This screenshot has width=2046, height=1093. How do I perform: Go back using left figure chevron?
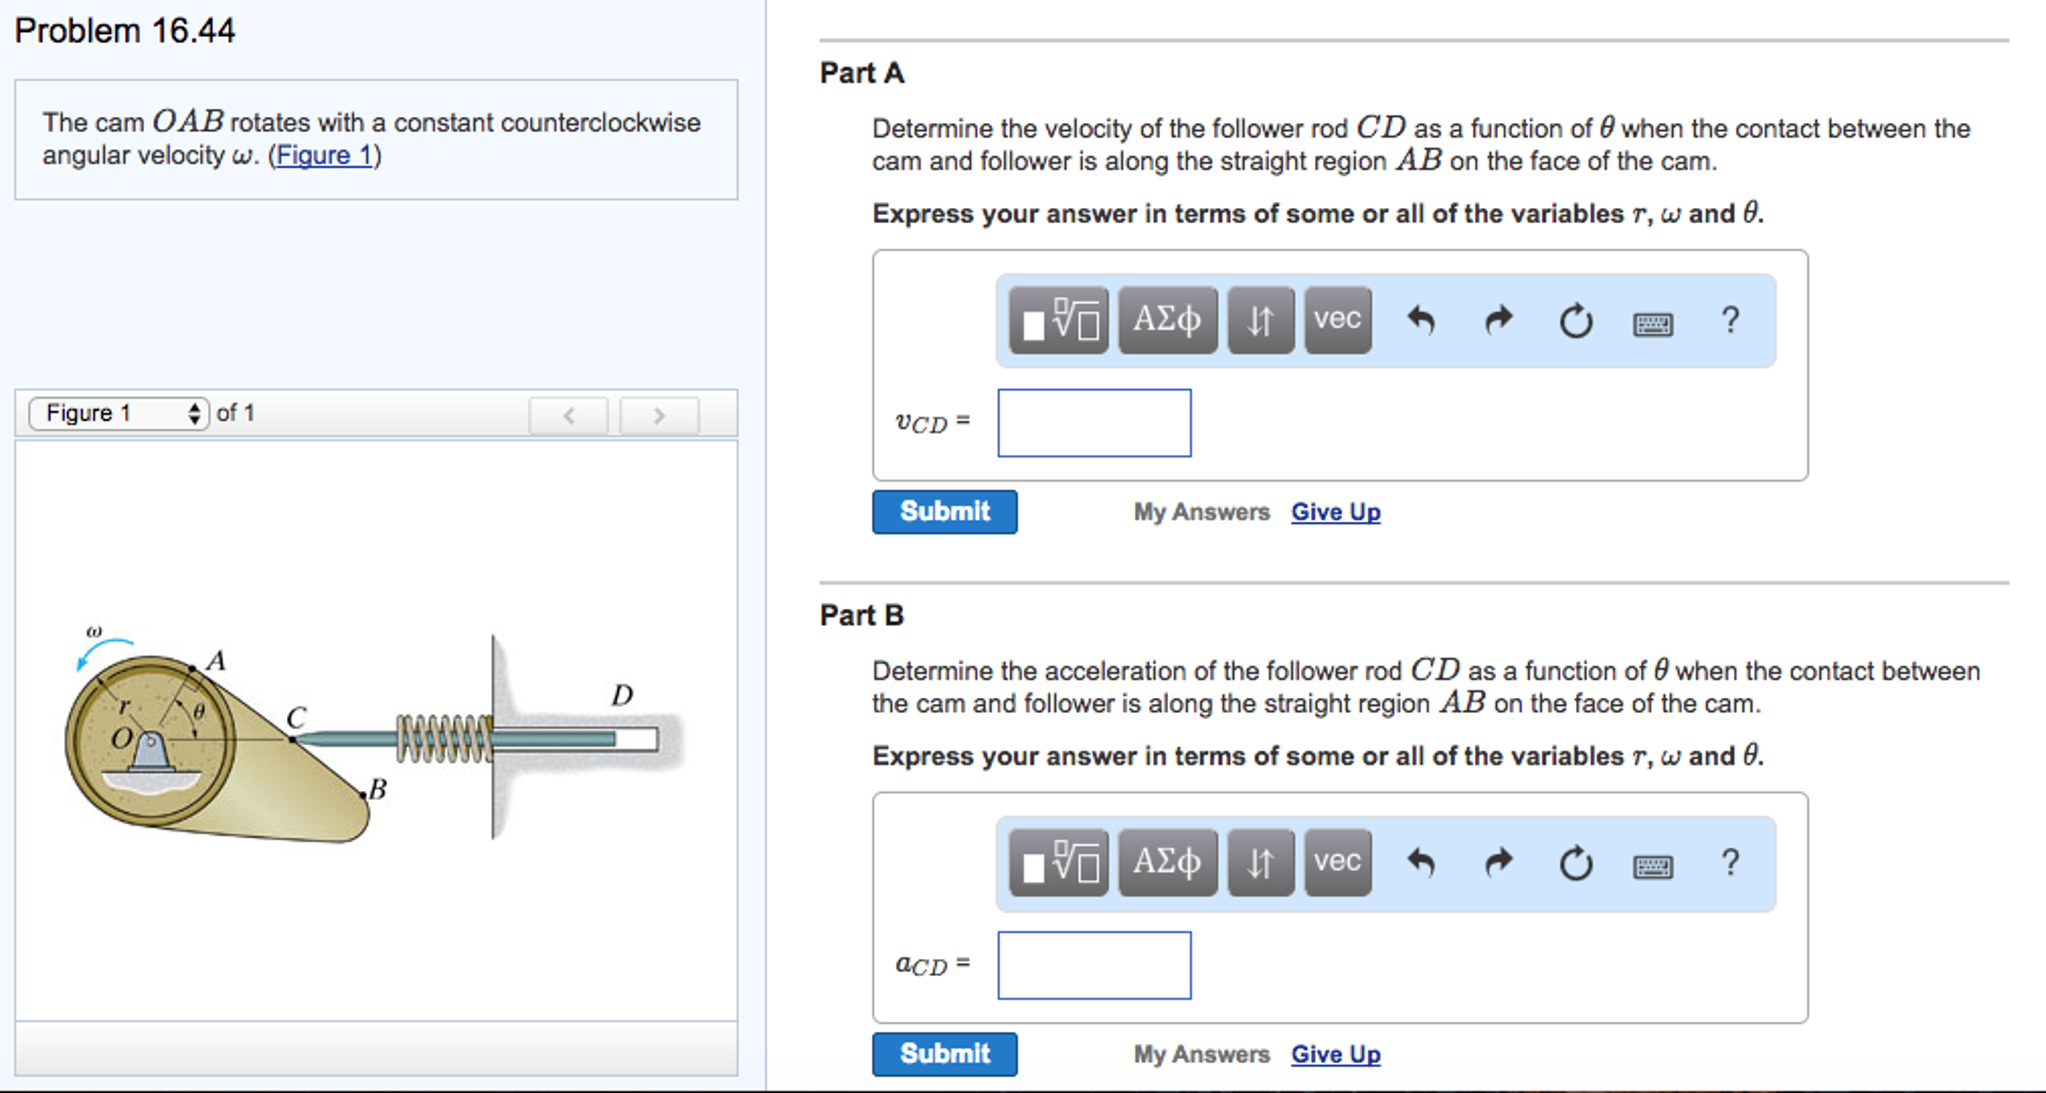568,414
